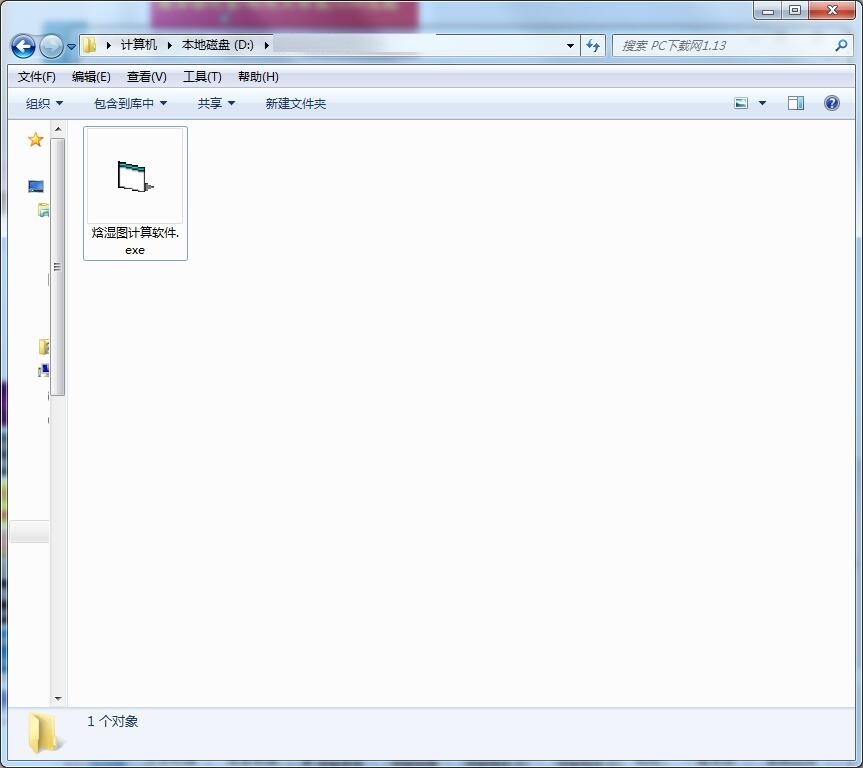Open the 工具(T) menu
This screenshot has width=863, height=768.
coord(202,77)
